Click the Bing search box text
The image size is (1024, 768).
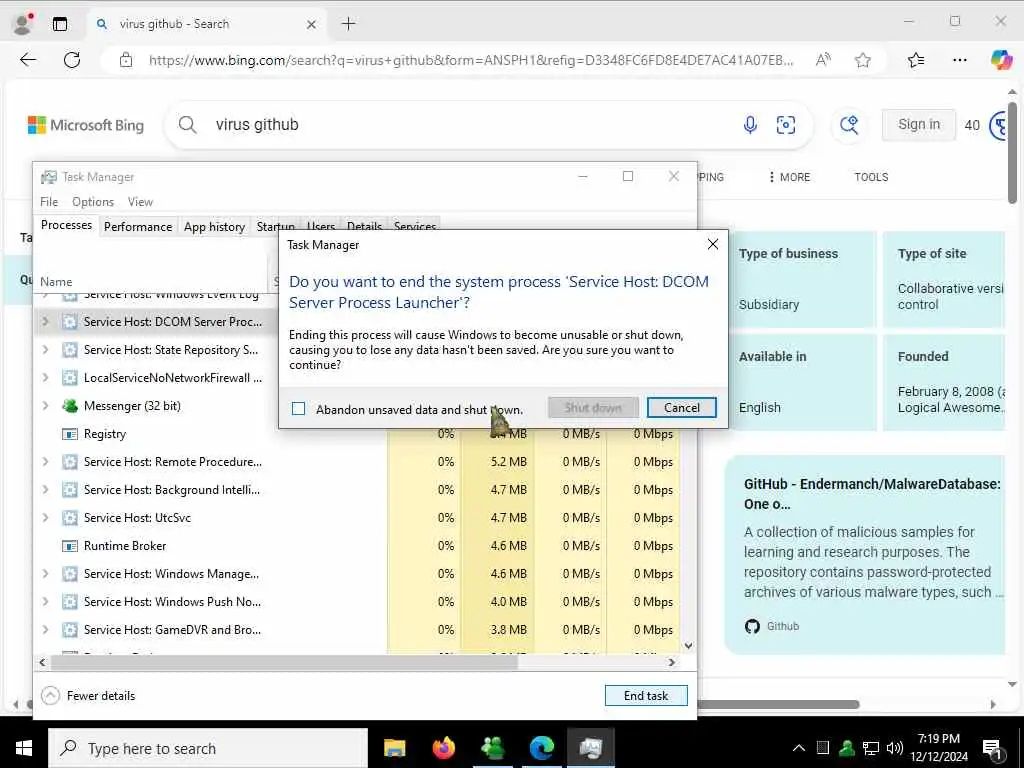257,124
